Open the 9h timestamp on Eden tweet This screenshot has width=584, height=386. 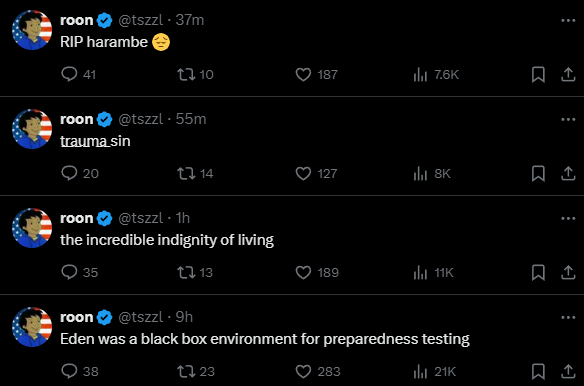click(184, 317)
